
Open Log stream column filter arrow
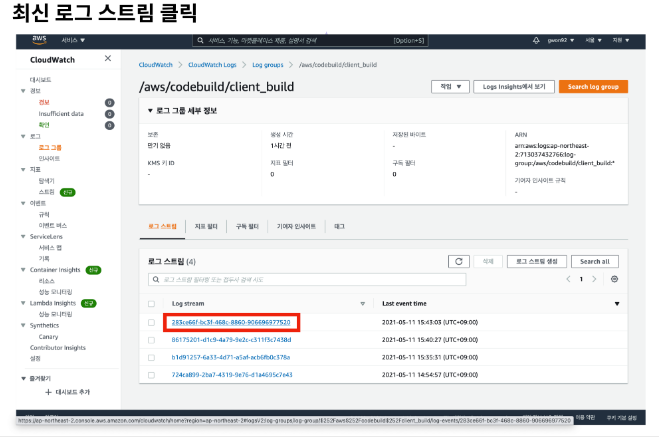pyautogui.click(x=362, y=304)
